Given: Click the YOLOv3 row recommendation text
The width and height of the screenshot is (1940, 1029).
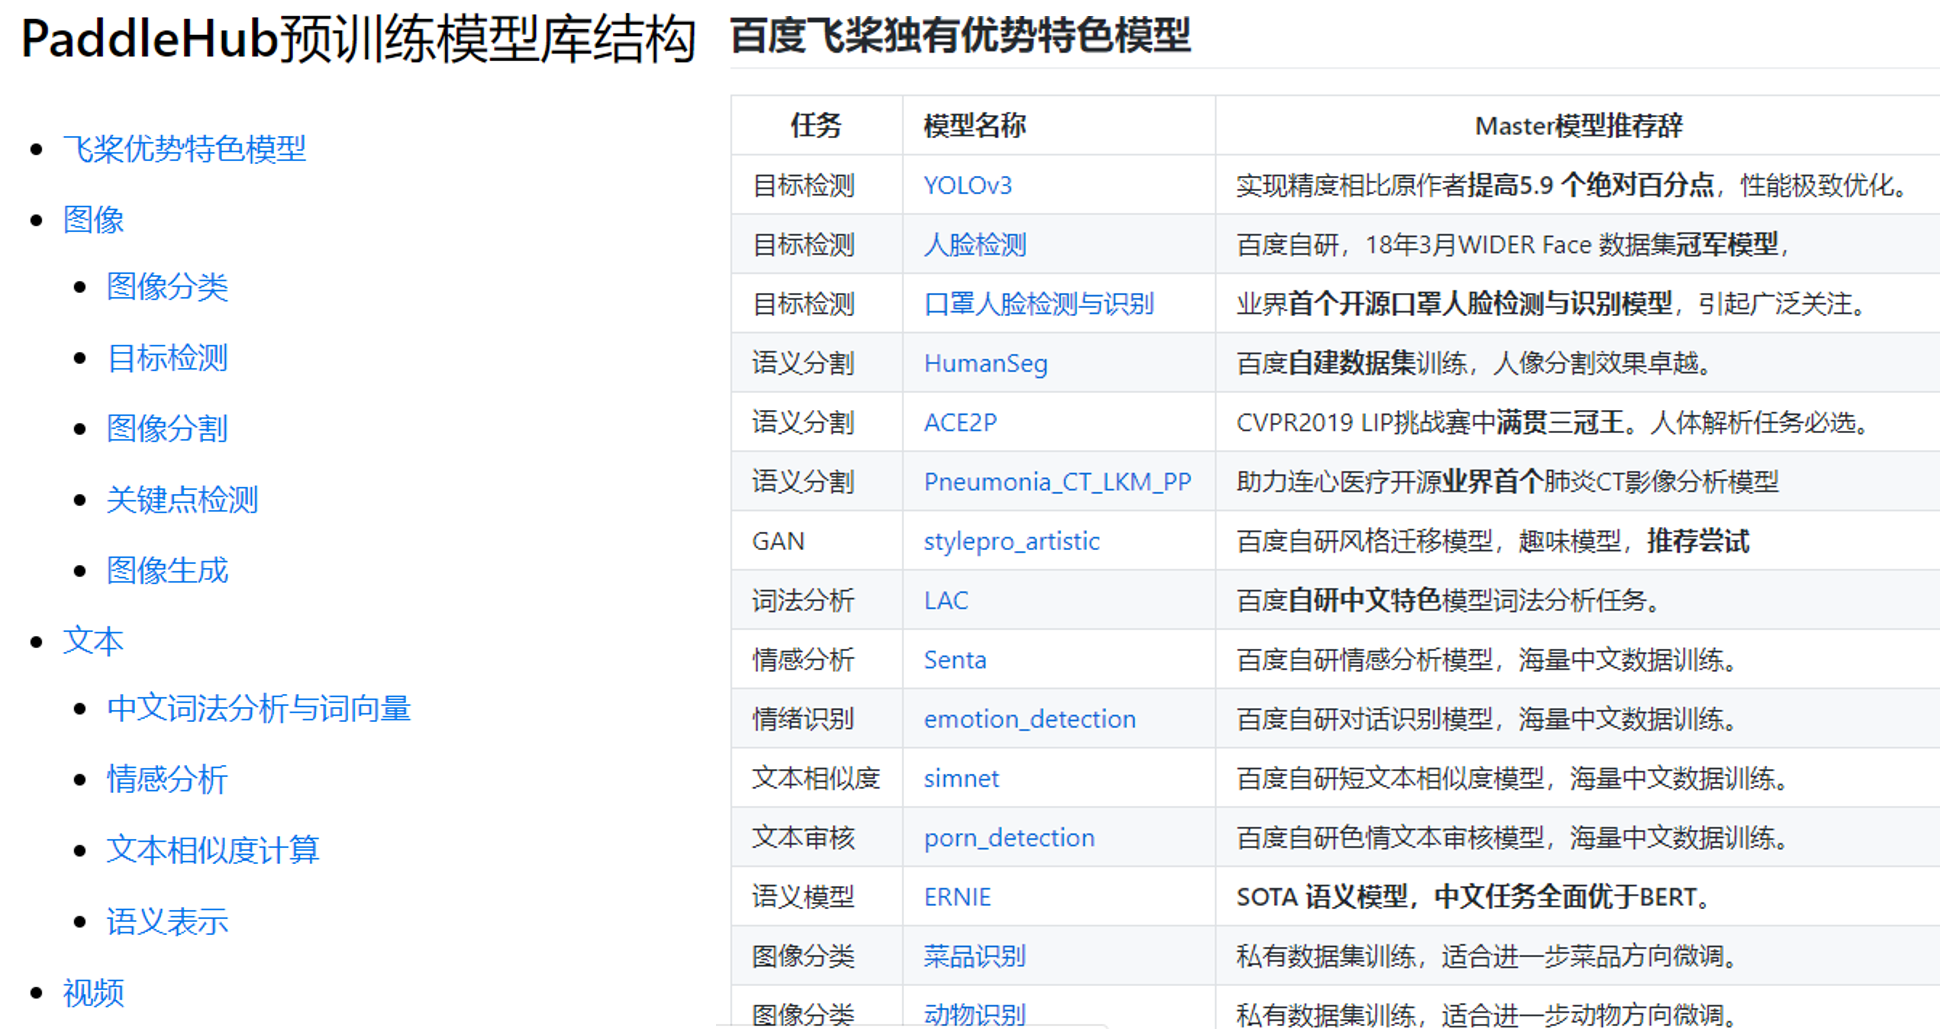Looking at the screenshot, I should 1576,185.
